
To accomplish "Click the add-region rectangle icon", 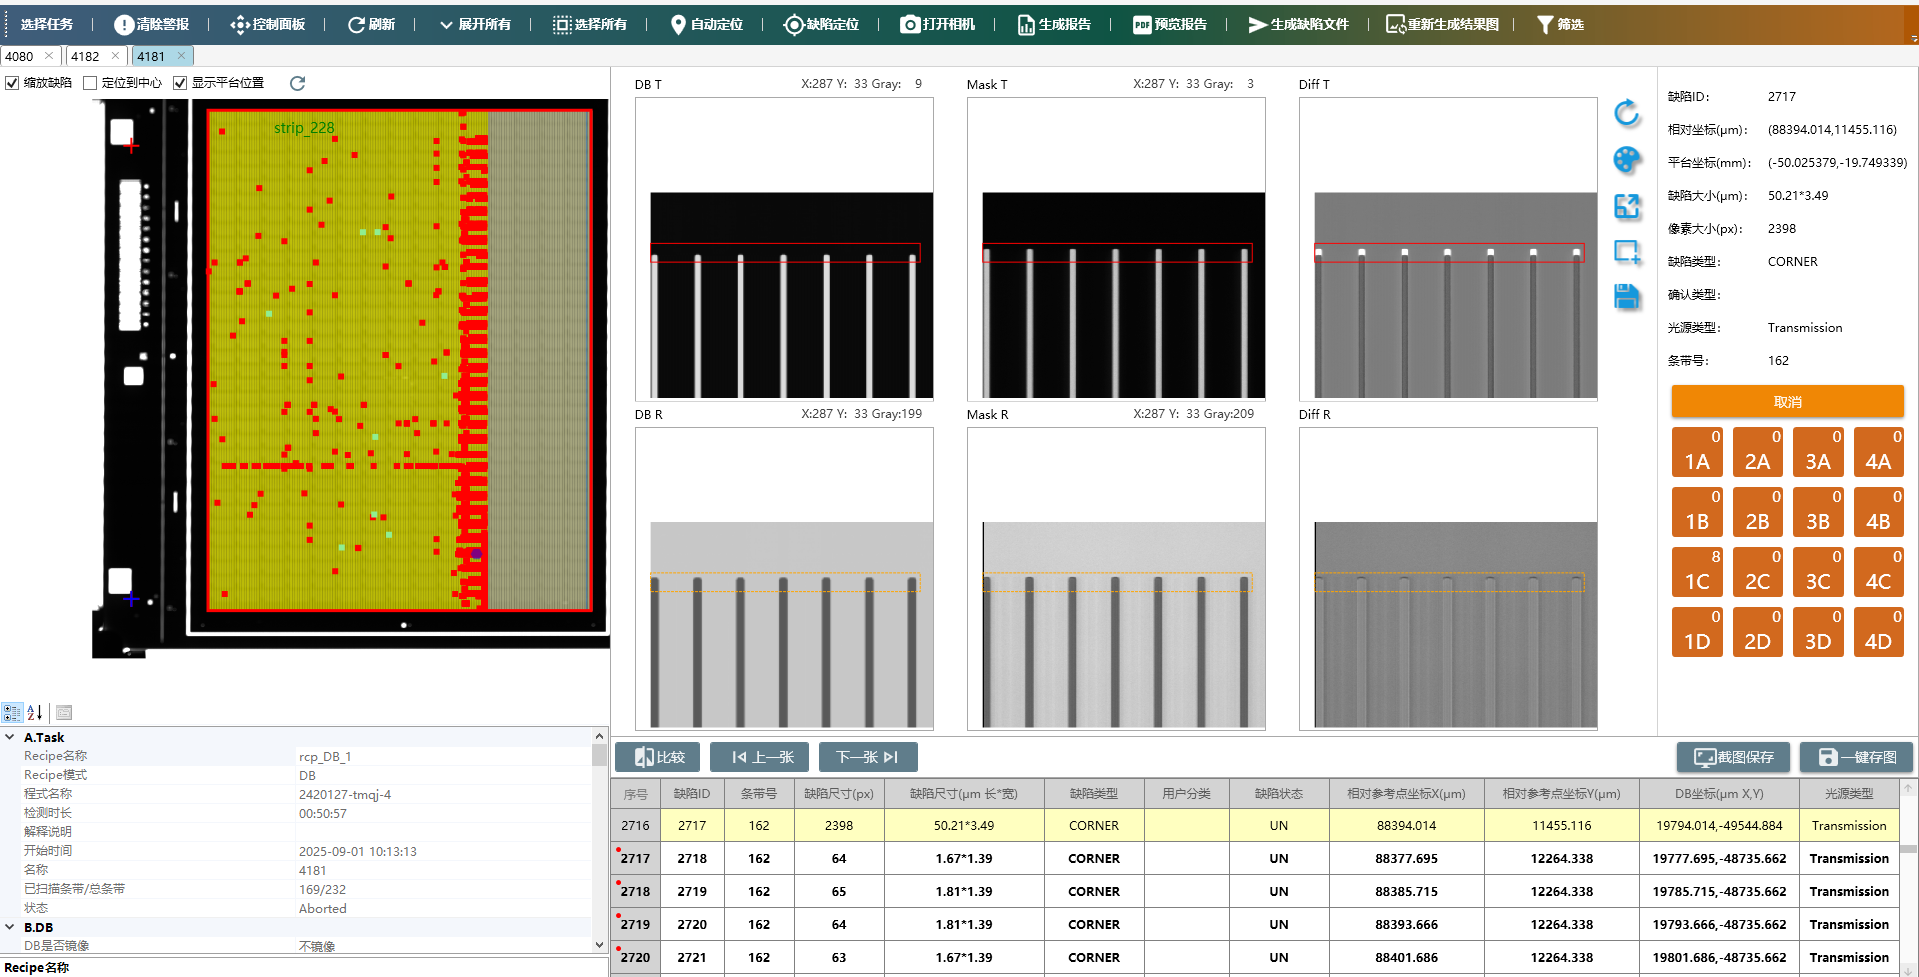I will (x=1627, y=252).
